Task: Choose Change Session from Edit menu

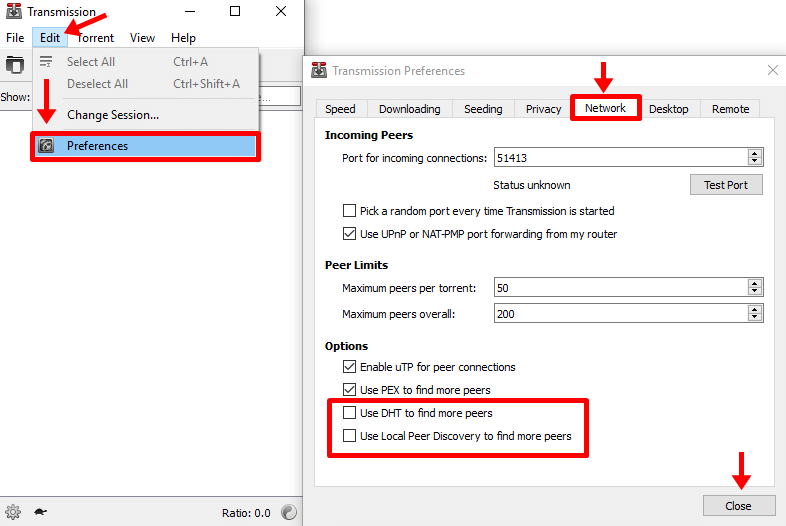Action: (x=145, y=115)
